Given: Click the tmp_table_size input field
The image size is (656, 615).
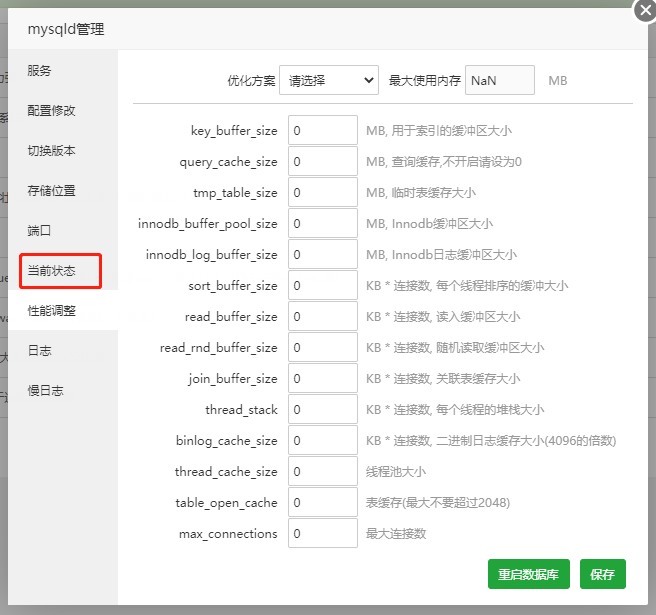Looking at the screenshot, I should coord(323,192).
